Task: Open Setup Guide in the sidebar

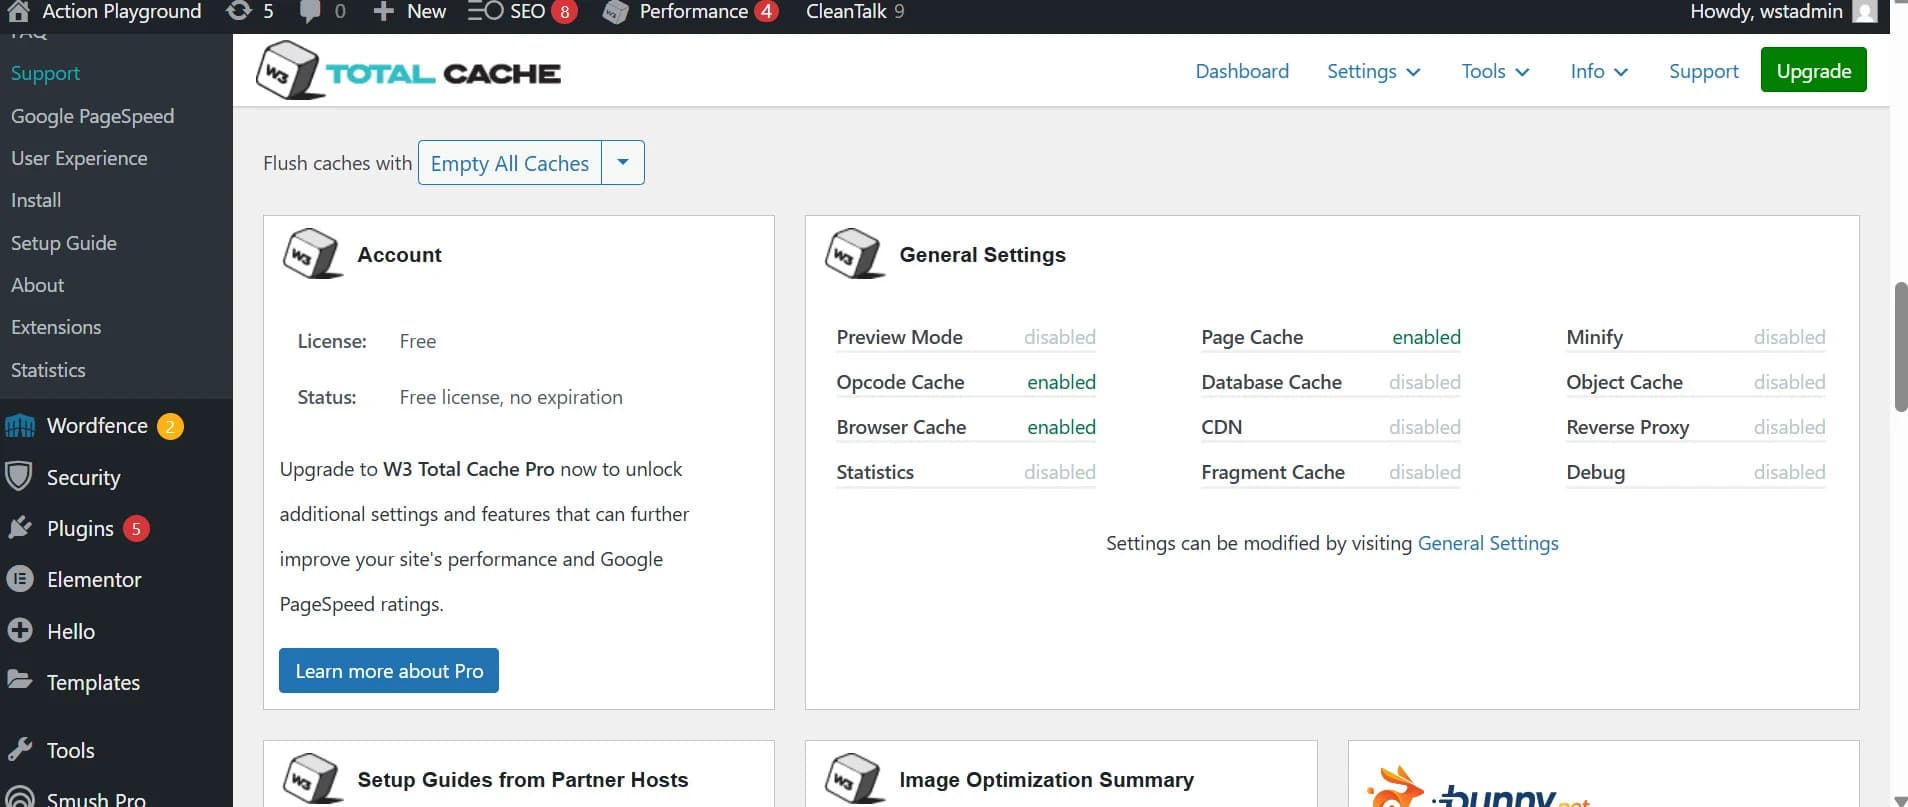Action: (x=64, y=243)
